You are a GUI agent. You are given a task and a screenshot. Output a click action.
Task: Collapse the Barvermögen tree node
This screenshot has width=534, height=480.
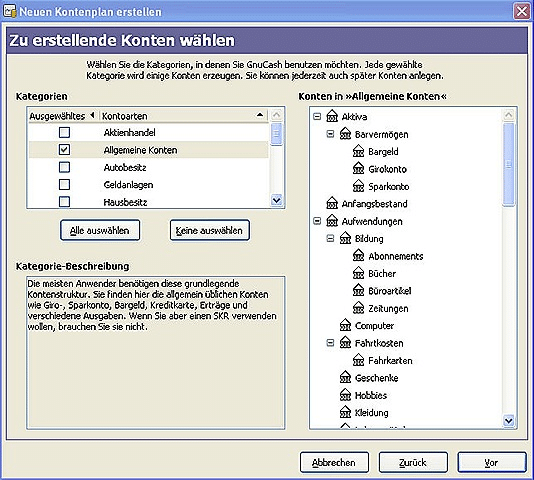click(x=330, y=134)
